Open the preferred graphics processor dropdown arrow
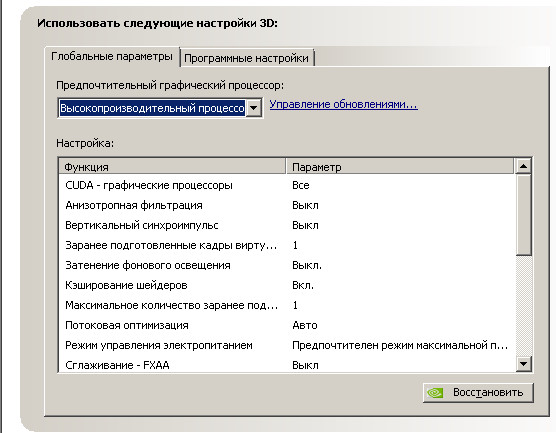The height and width of the screenshot is (433, 556). tap(254, 108)
